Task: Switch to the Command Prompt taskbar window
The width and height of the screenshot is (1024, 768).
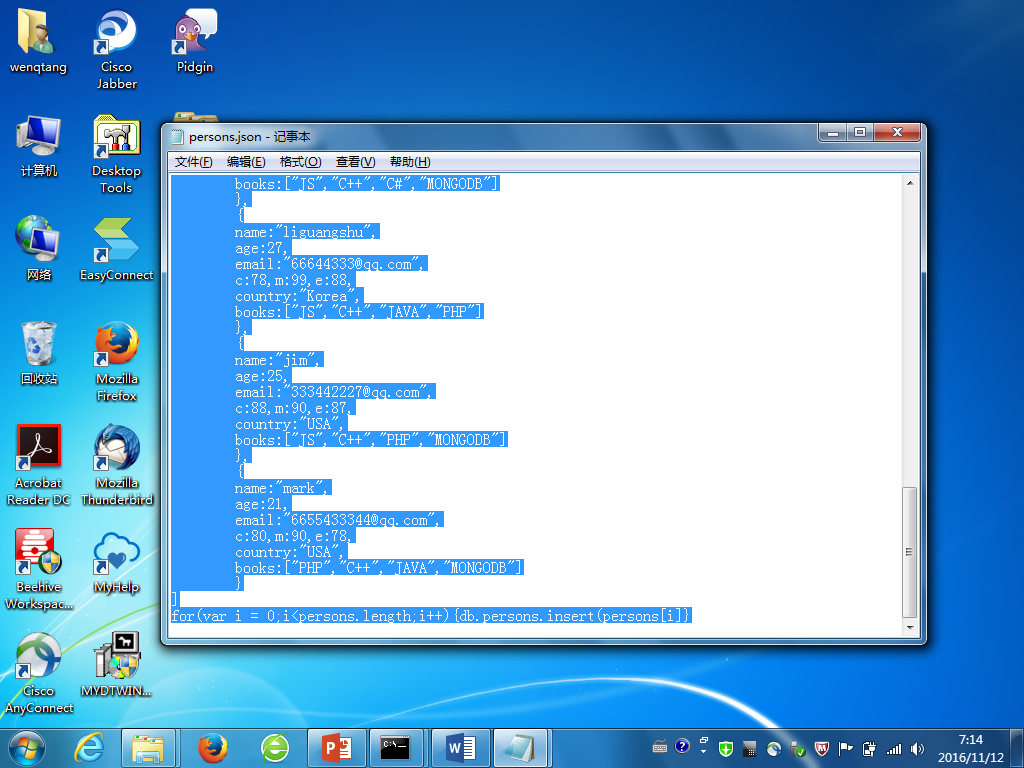Action: click(x=396, y=748)
